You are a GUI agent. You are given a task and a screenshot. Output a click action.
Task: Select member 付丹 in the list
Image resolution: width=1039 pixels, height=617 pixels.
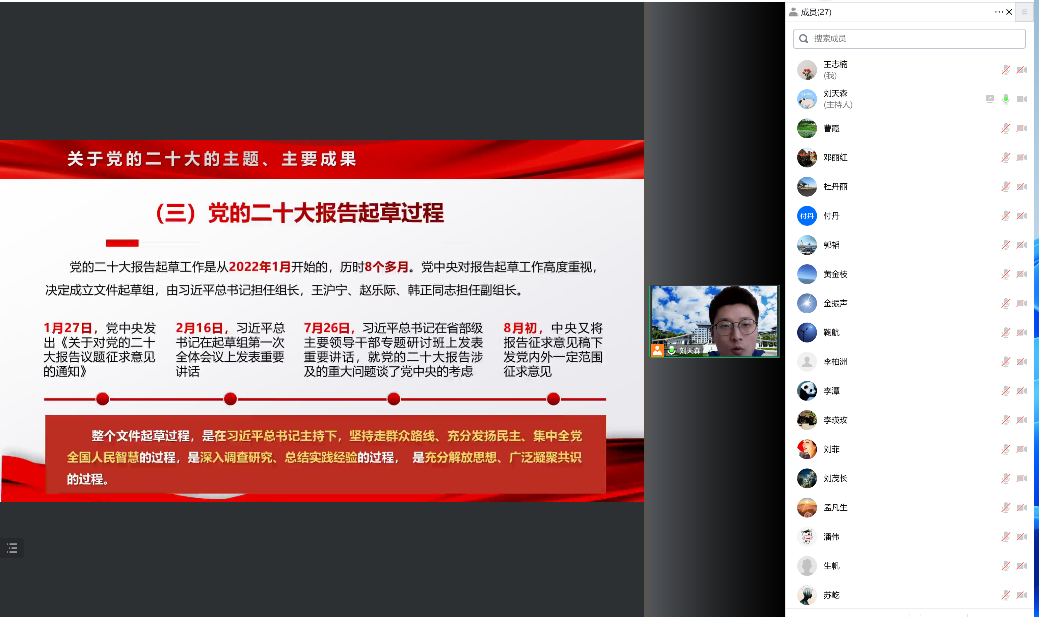click(x=832, y=216)
